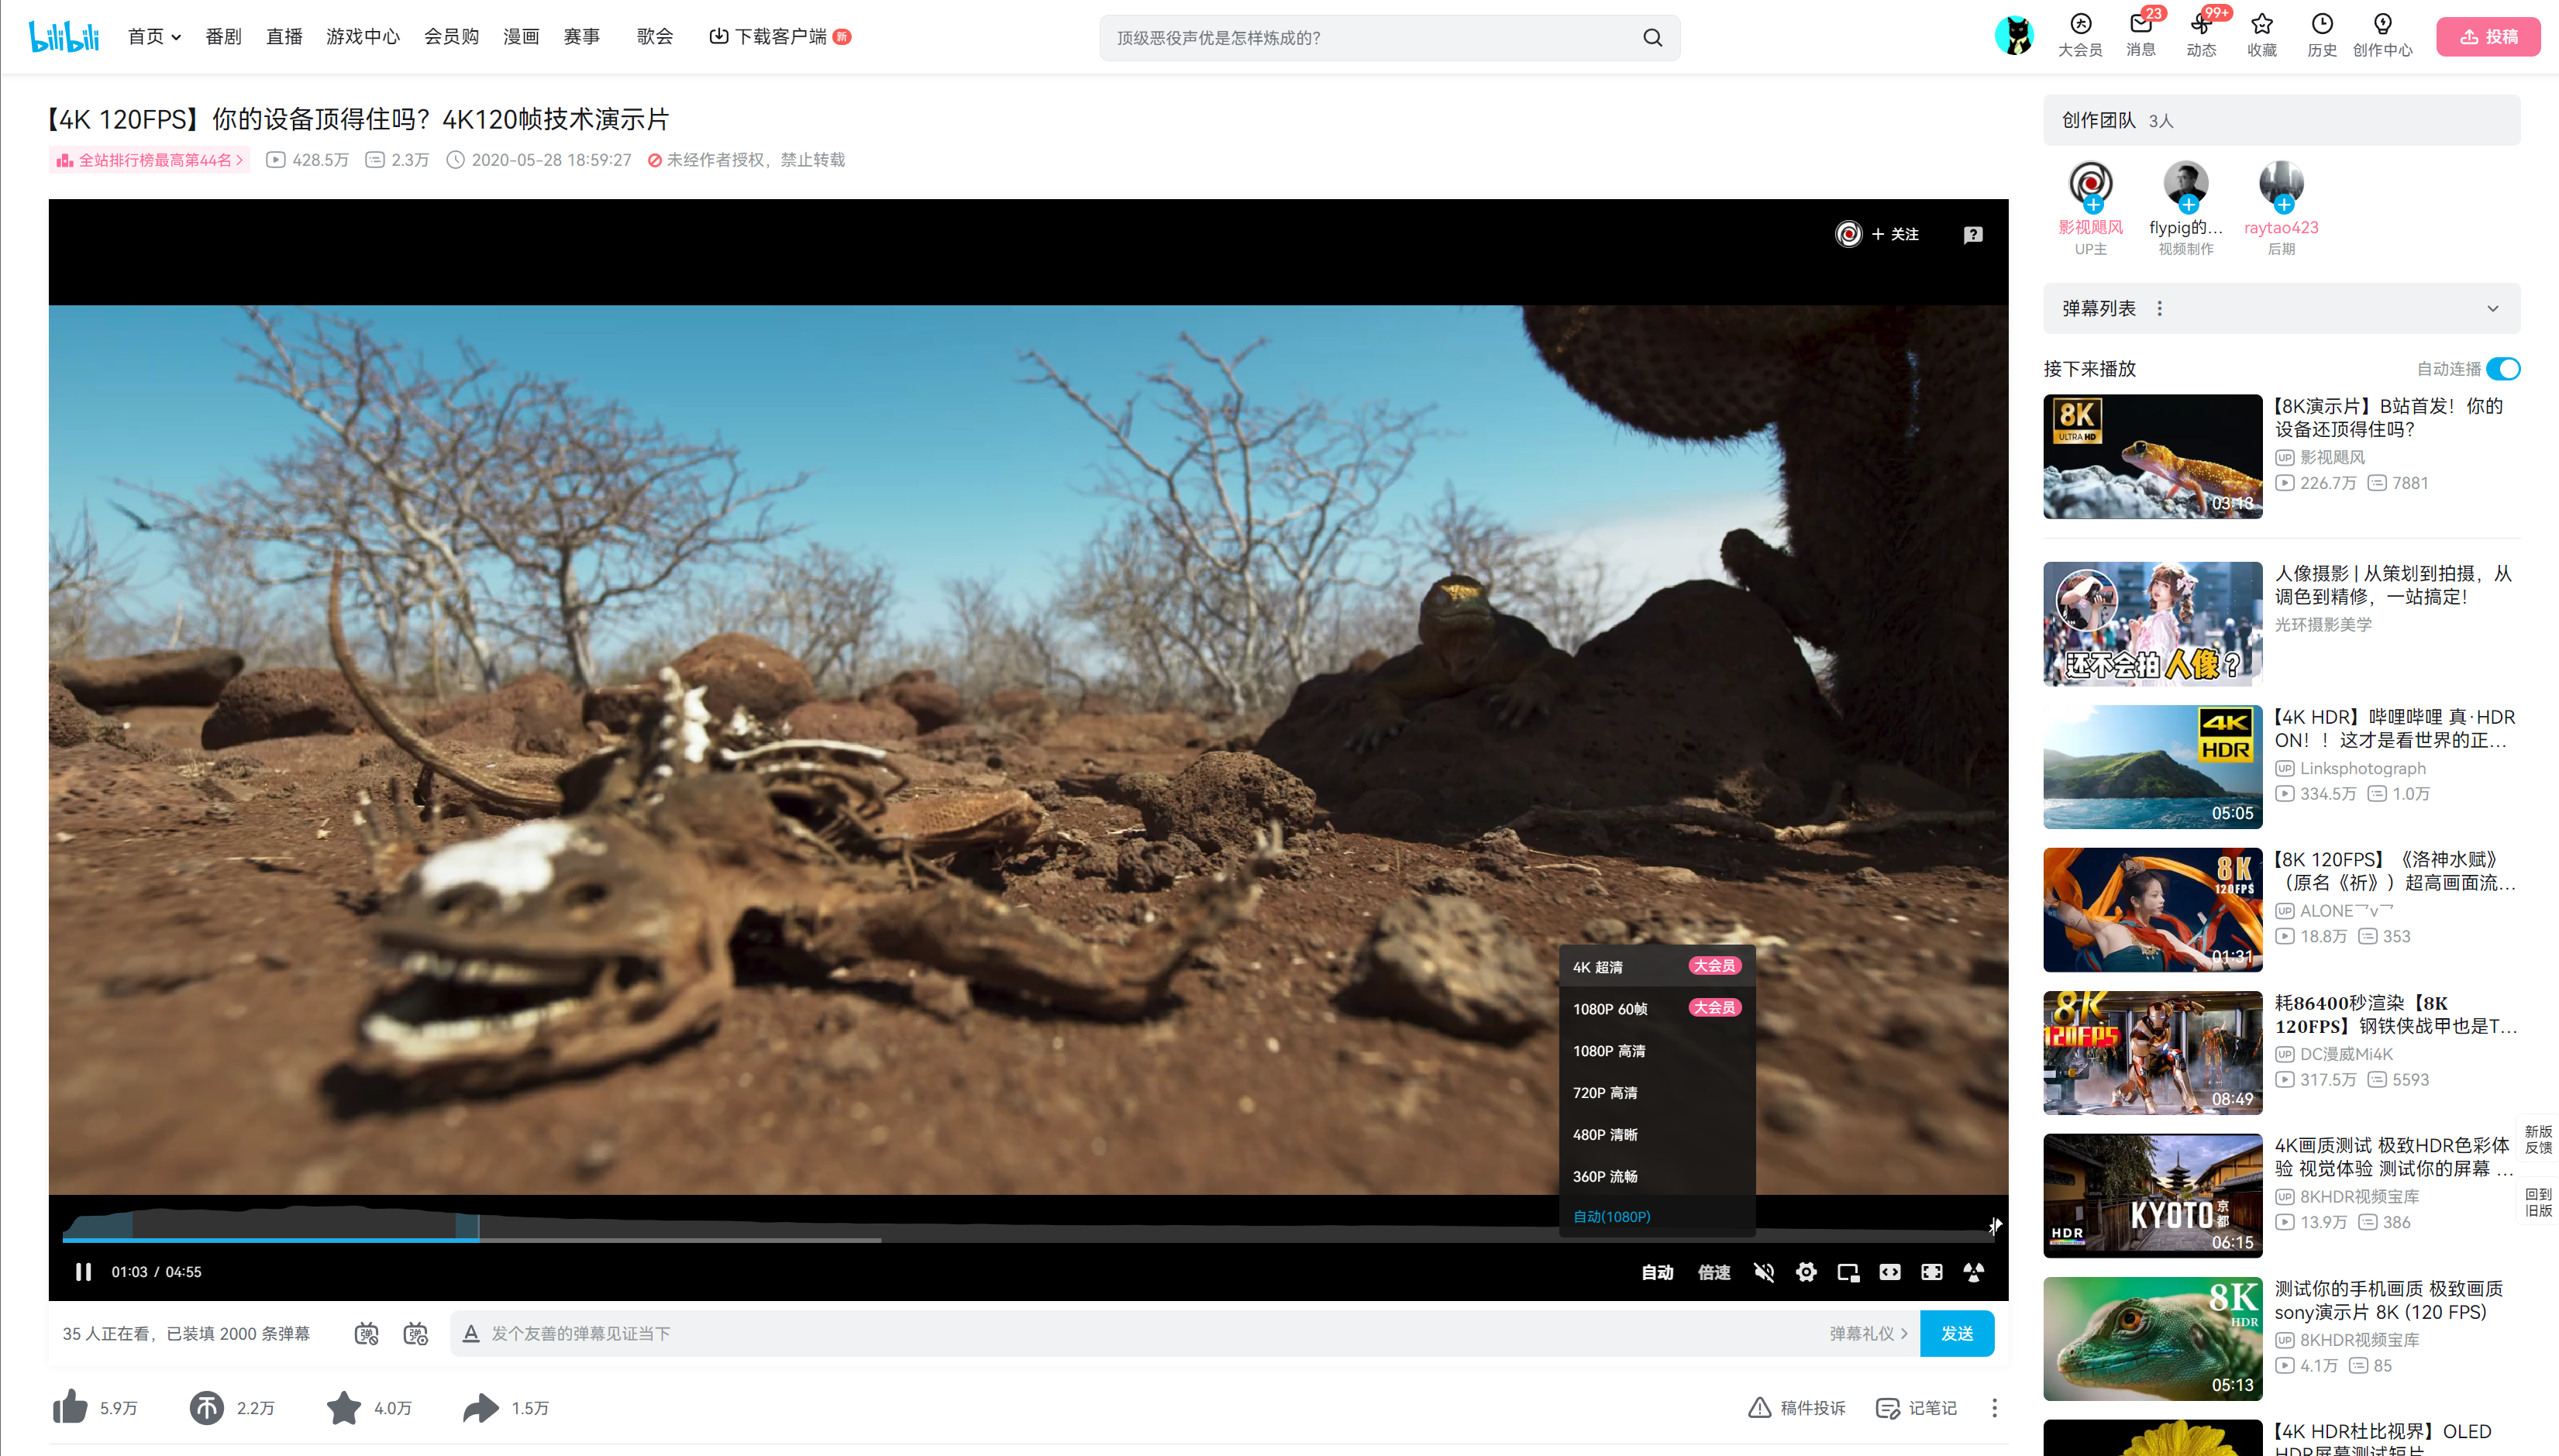Favorite the video with star icon
This screenshot has height=1456, width=2559.
344,1407
